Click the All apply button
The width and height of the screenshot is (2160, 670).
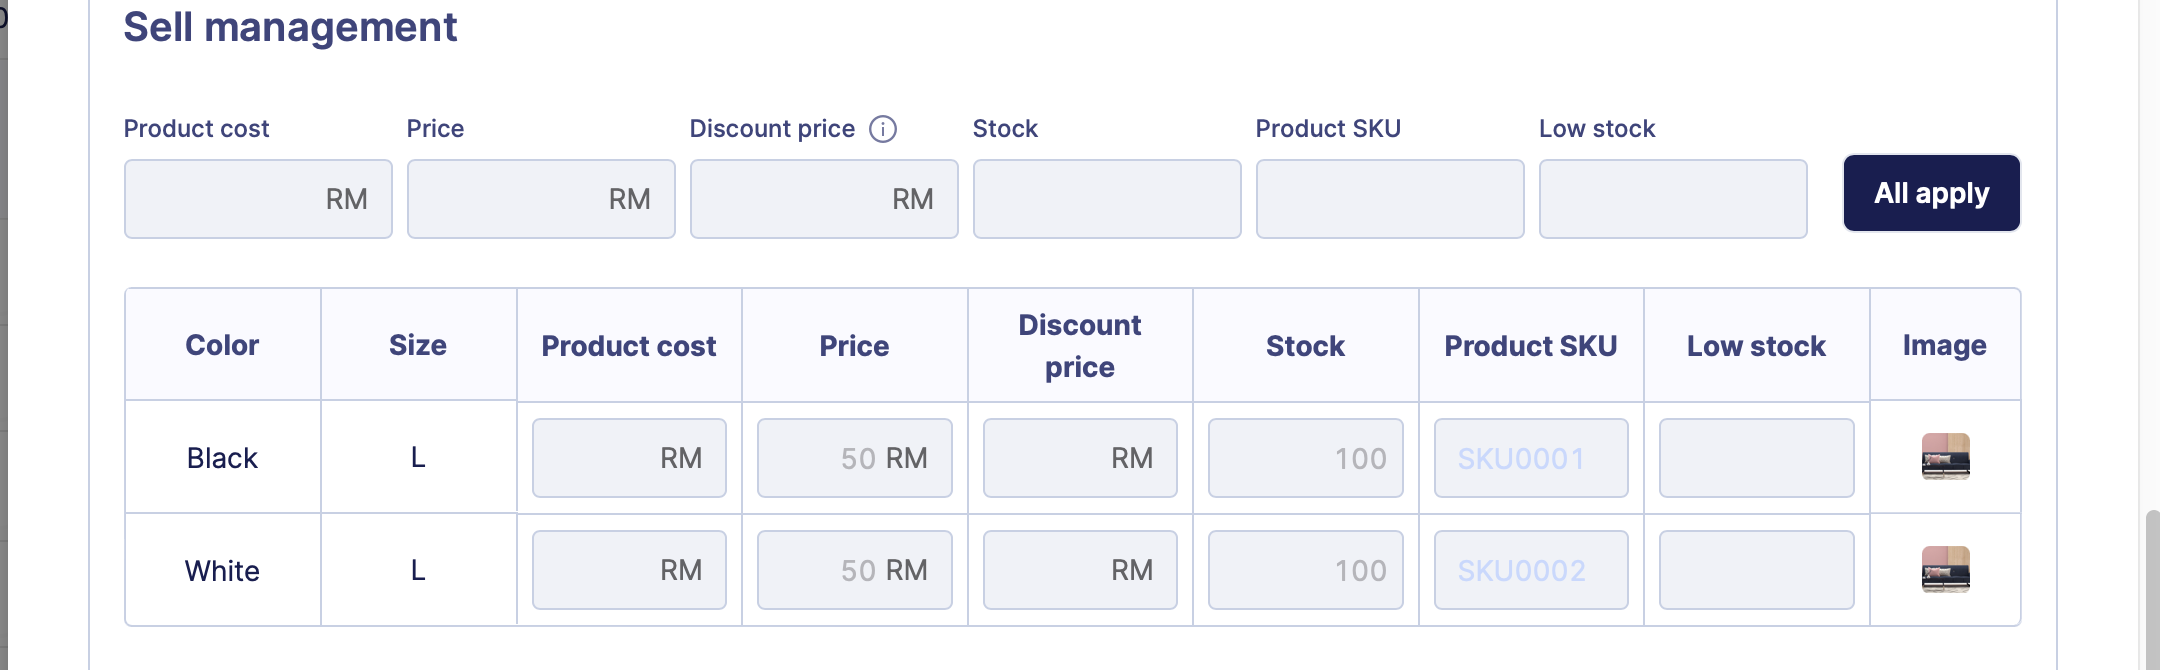pos(1931,193)
